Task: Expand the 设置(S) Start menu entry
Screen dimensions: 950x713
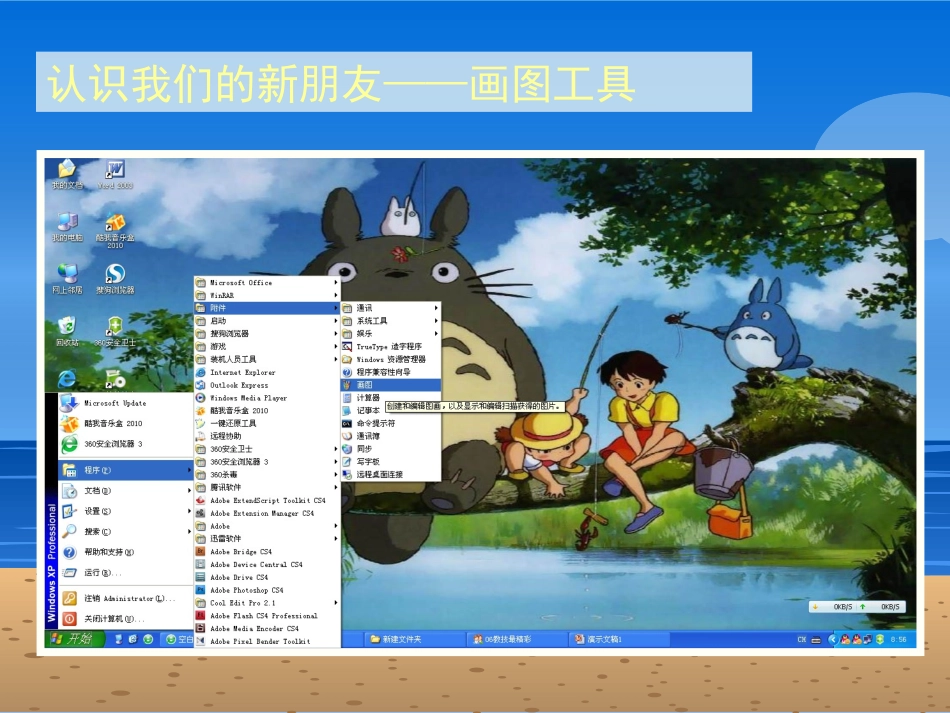Action: (125, 511)
